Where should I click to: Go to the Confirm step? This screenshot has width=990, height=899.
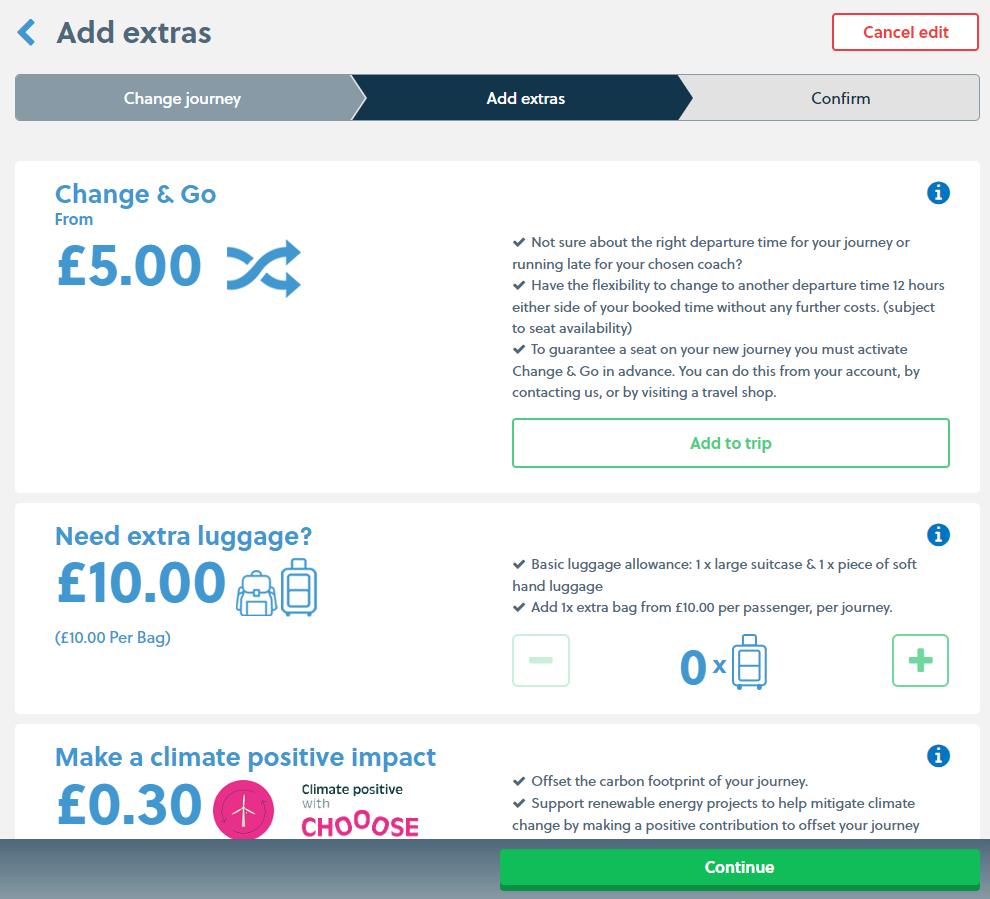point(840,97)
